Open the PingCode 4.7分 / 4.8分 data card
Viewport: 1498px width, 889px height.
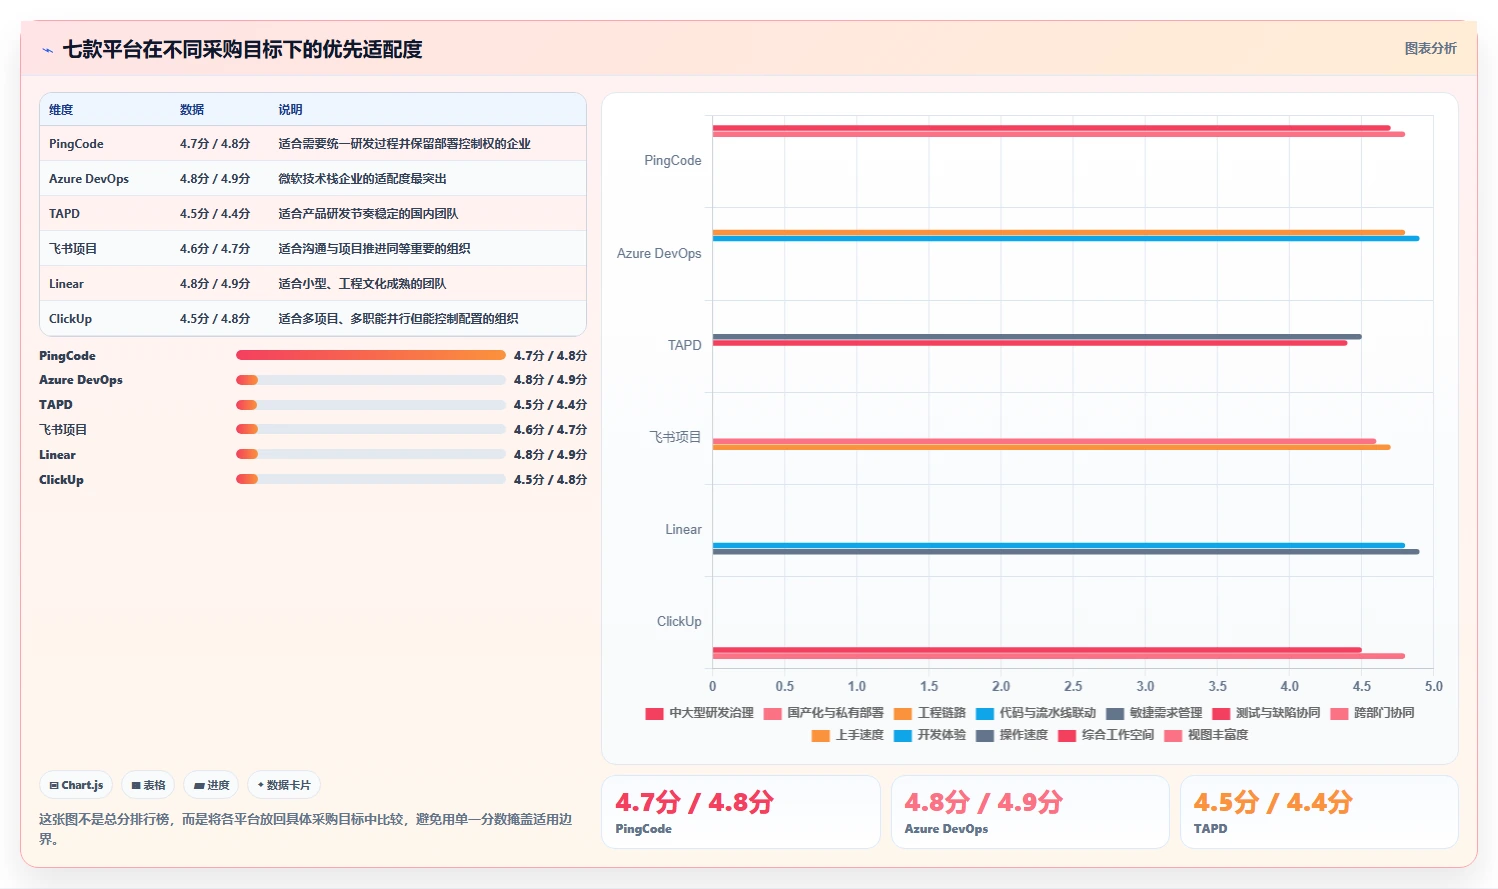(741, 812)
